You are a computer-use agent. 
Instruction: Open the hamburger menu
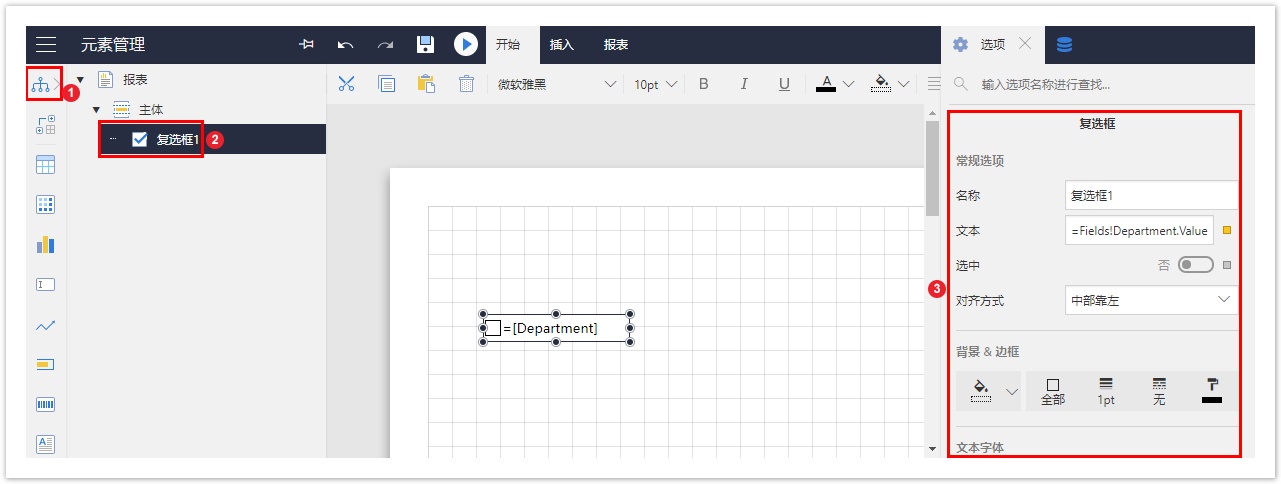coord(45,44)
